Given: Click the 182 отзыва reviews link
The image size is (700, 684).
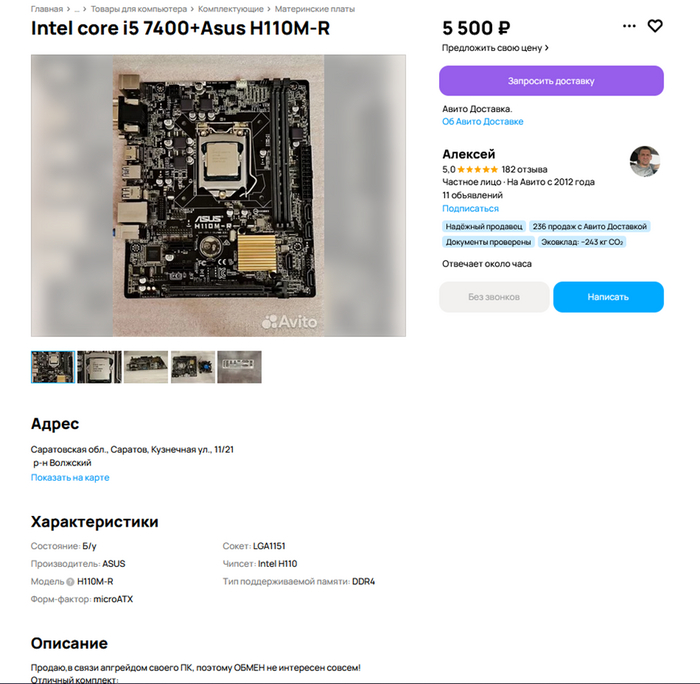Looking at the screenshot, I should click(524, 170).
